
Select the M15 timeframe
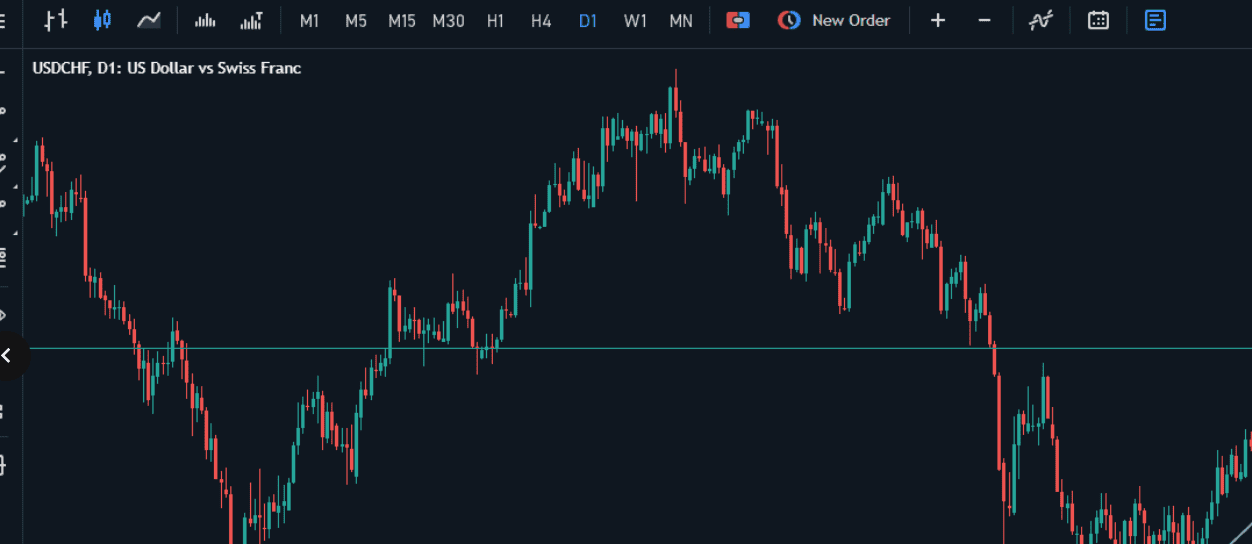pos(402,20)
